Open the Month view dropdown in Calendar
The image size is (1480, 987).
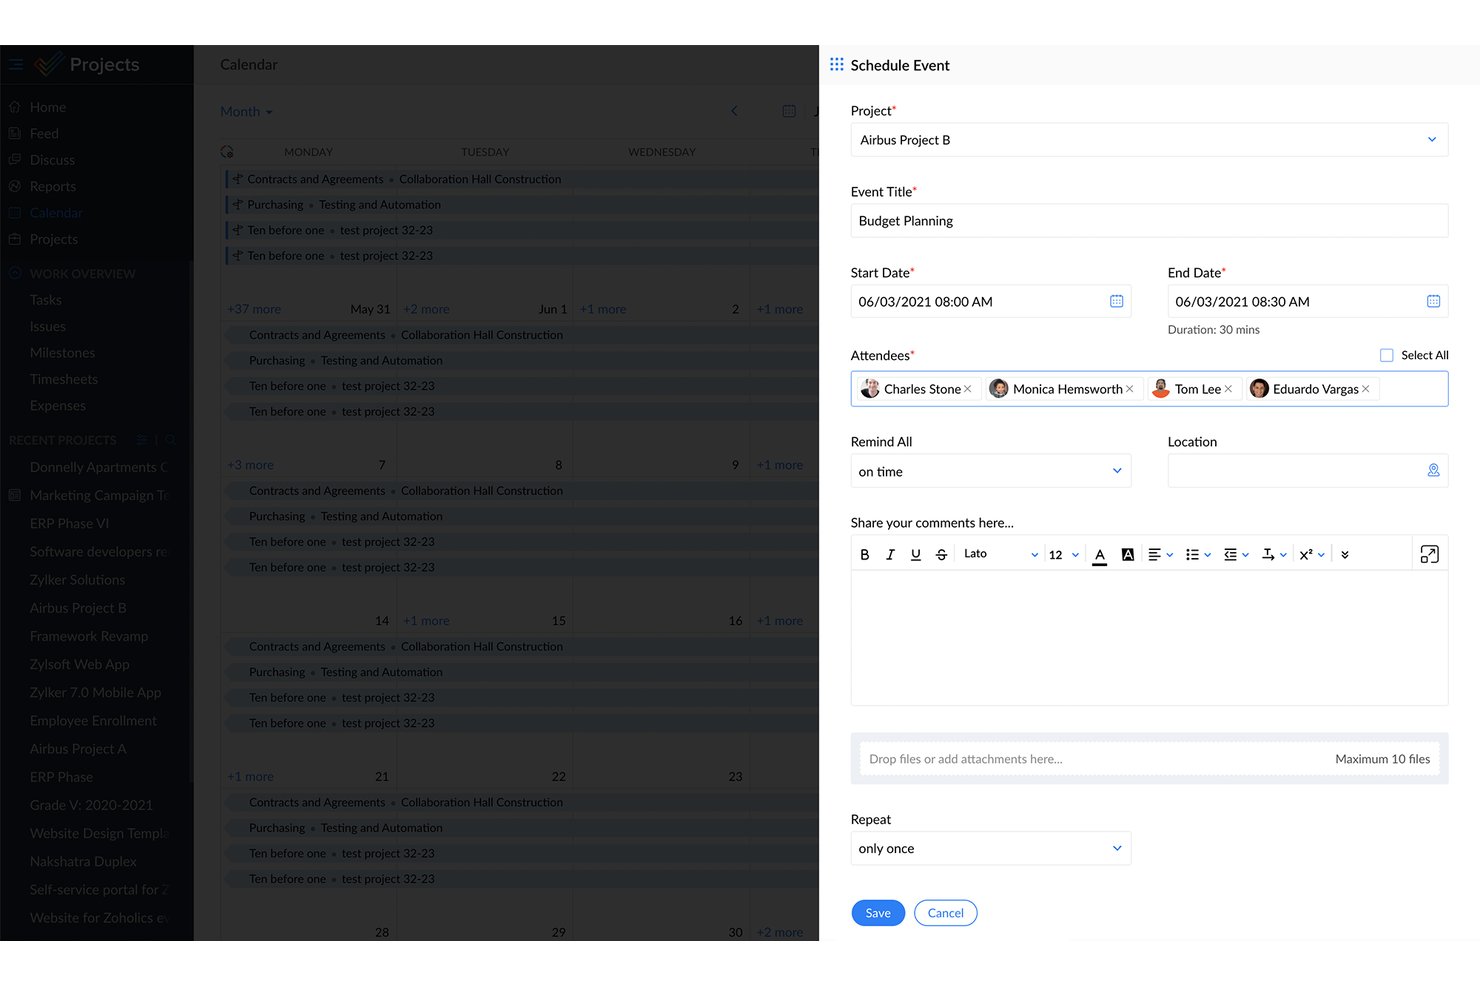coord(246,112)
